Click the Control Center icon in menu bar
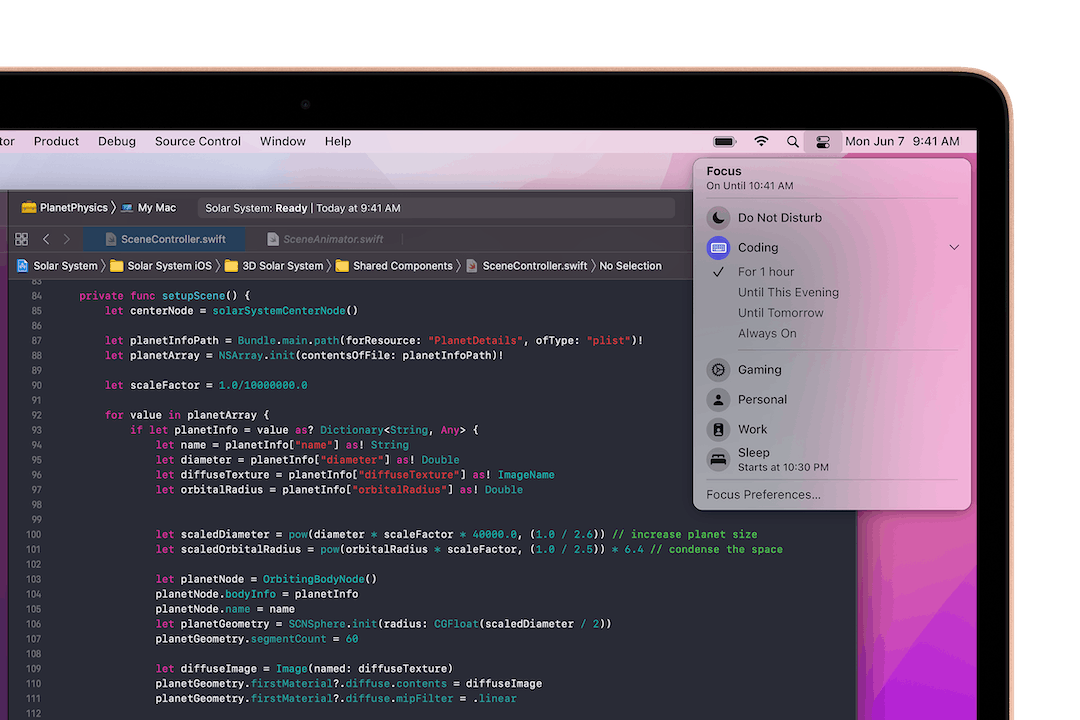 click(823, 142)
